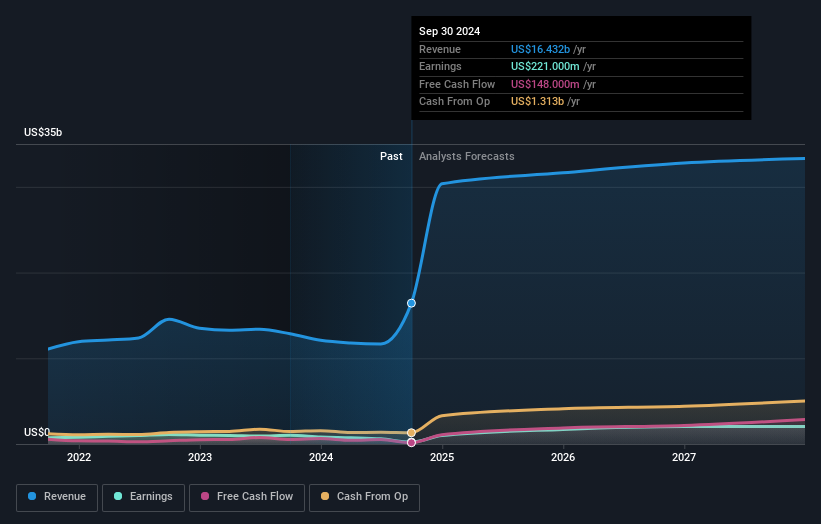This screenshot has height=524, width=821.
Task: Click the Earnings row label in tooltip
Action: [x=440, y=66]
